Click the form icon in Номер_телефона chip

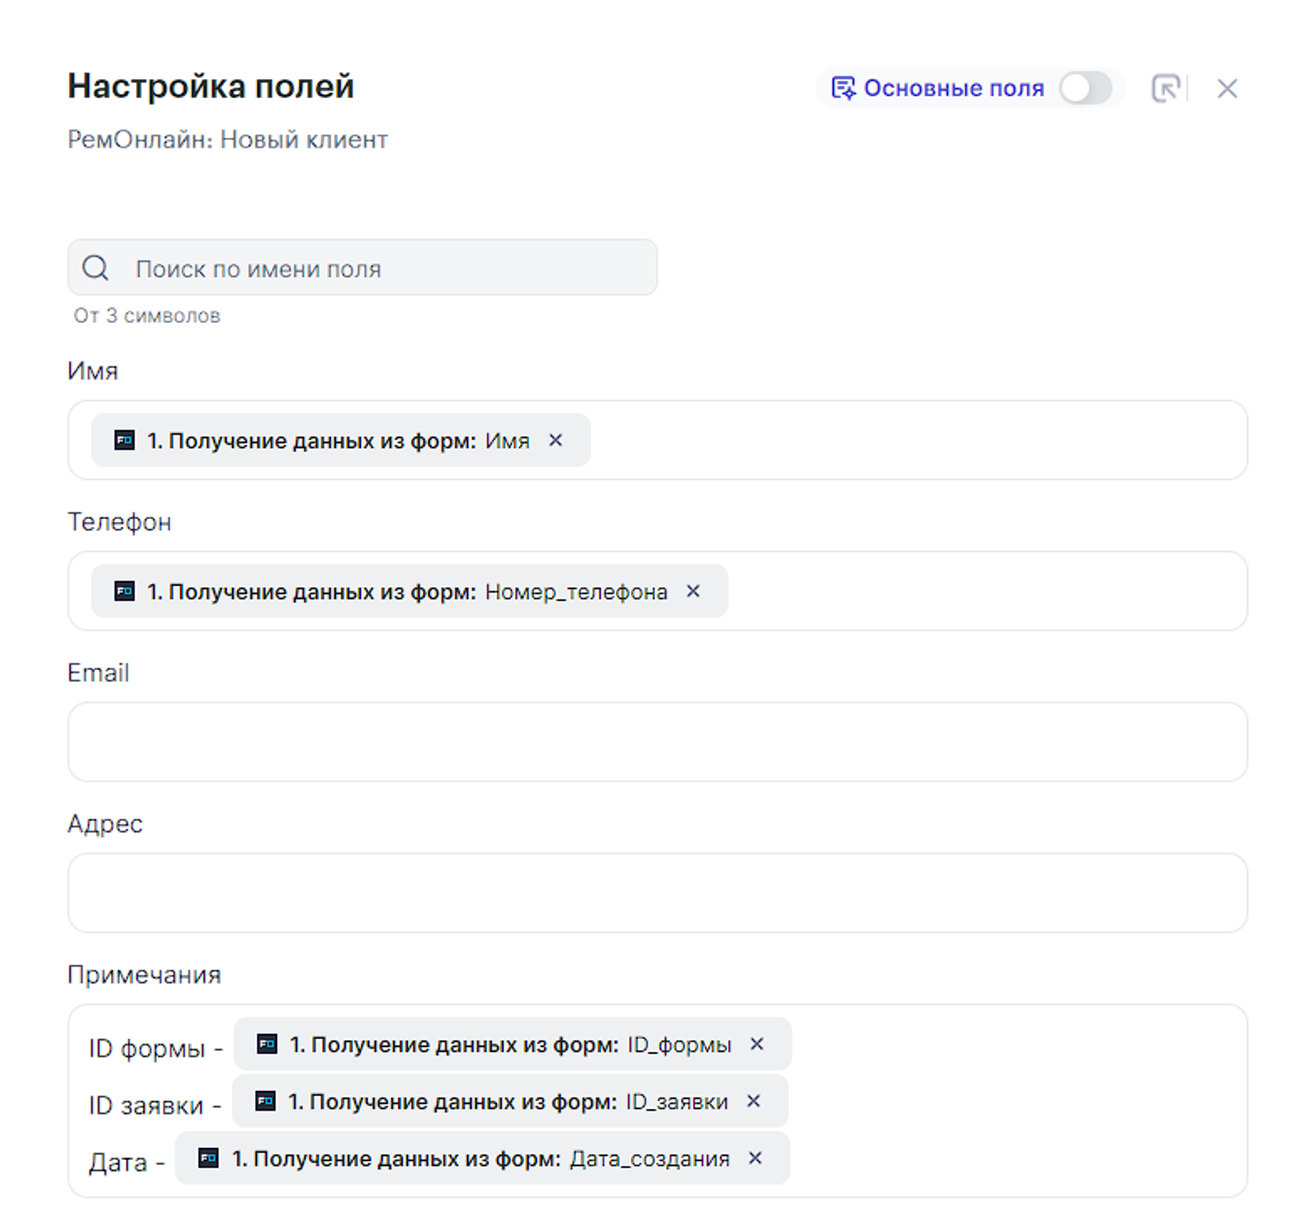click(x=124, y=591)
